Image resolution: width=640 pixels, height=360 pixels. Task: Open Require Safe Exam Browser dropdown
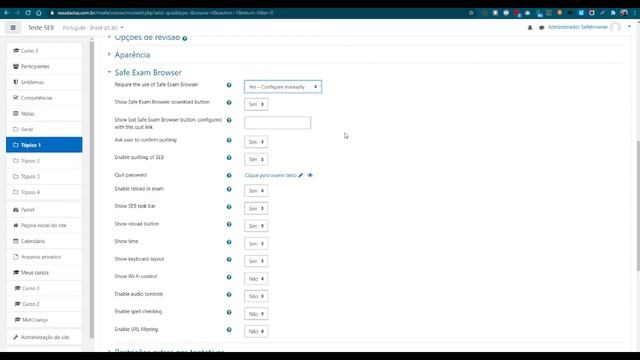click(x=283, y=87)
